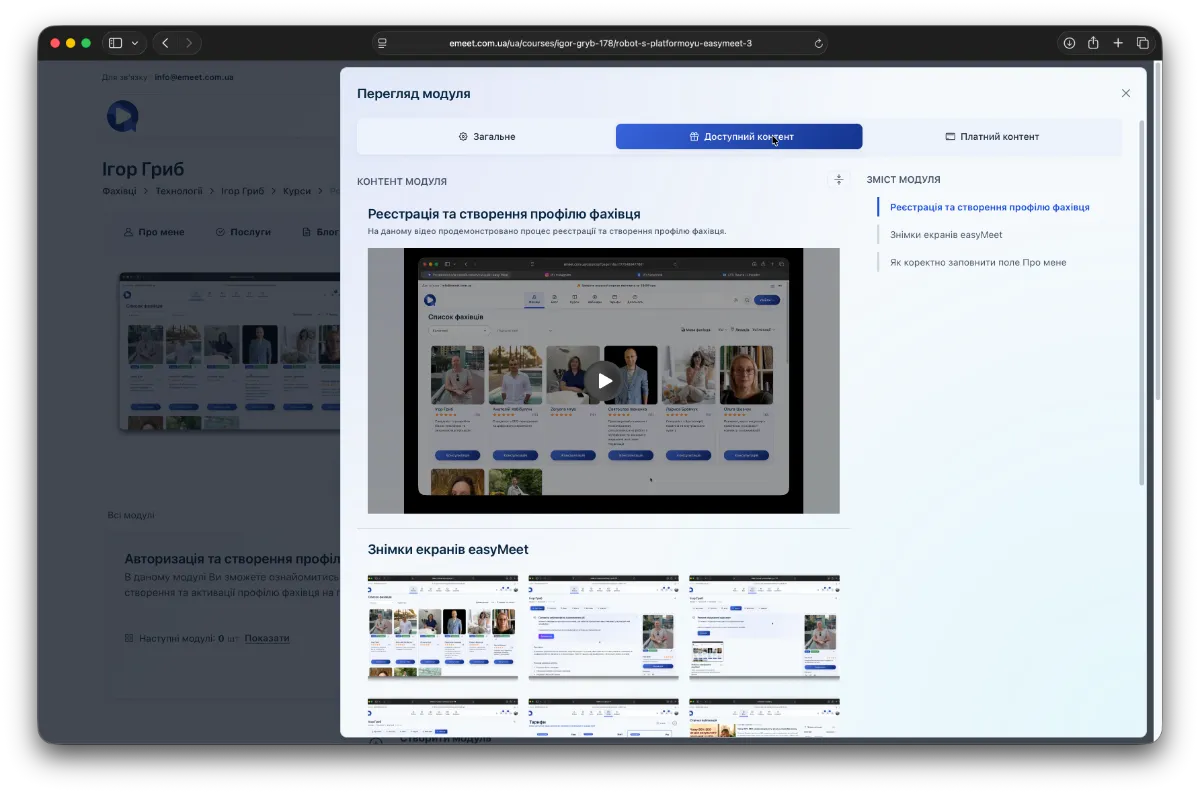1200x794 pixels.
Task: Go back to the previous page
Action: (x=165, y=43)
